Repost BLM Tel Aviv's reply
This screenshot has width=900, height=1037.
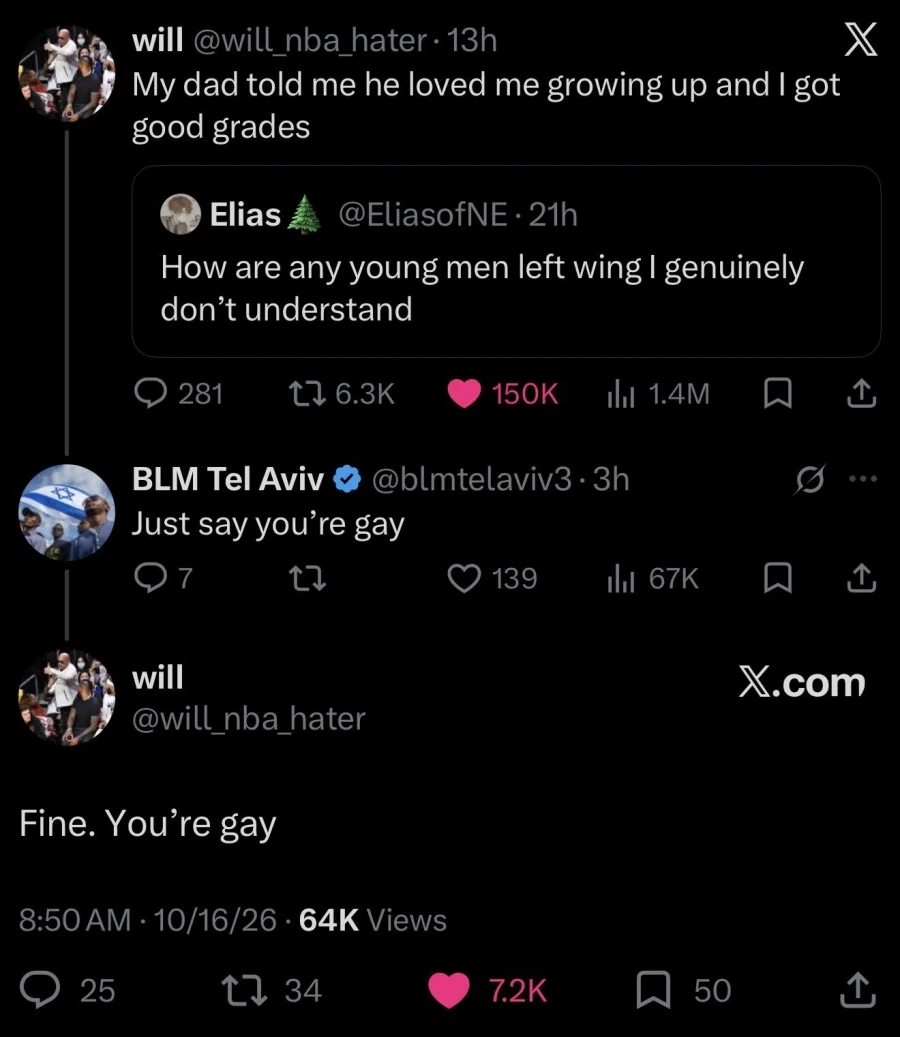click(308, 579)
